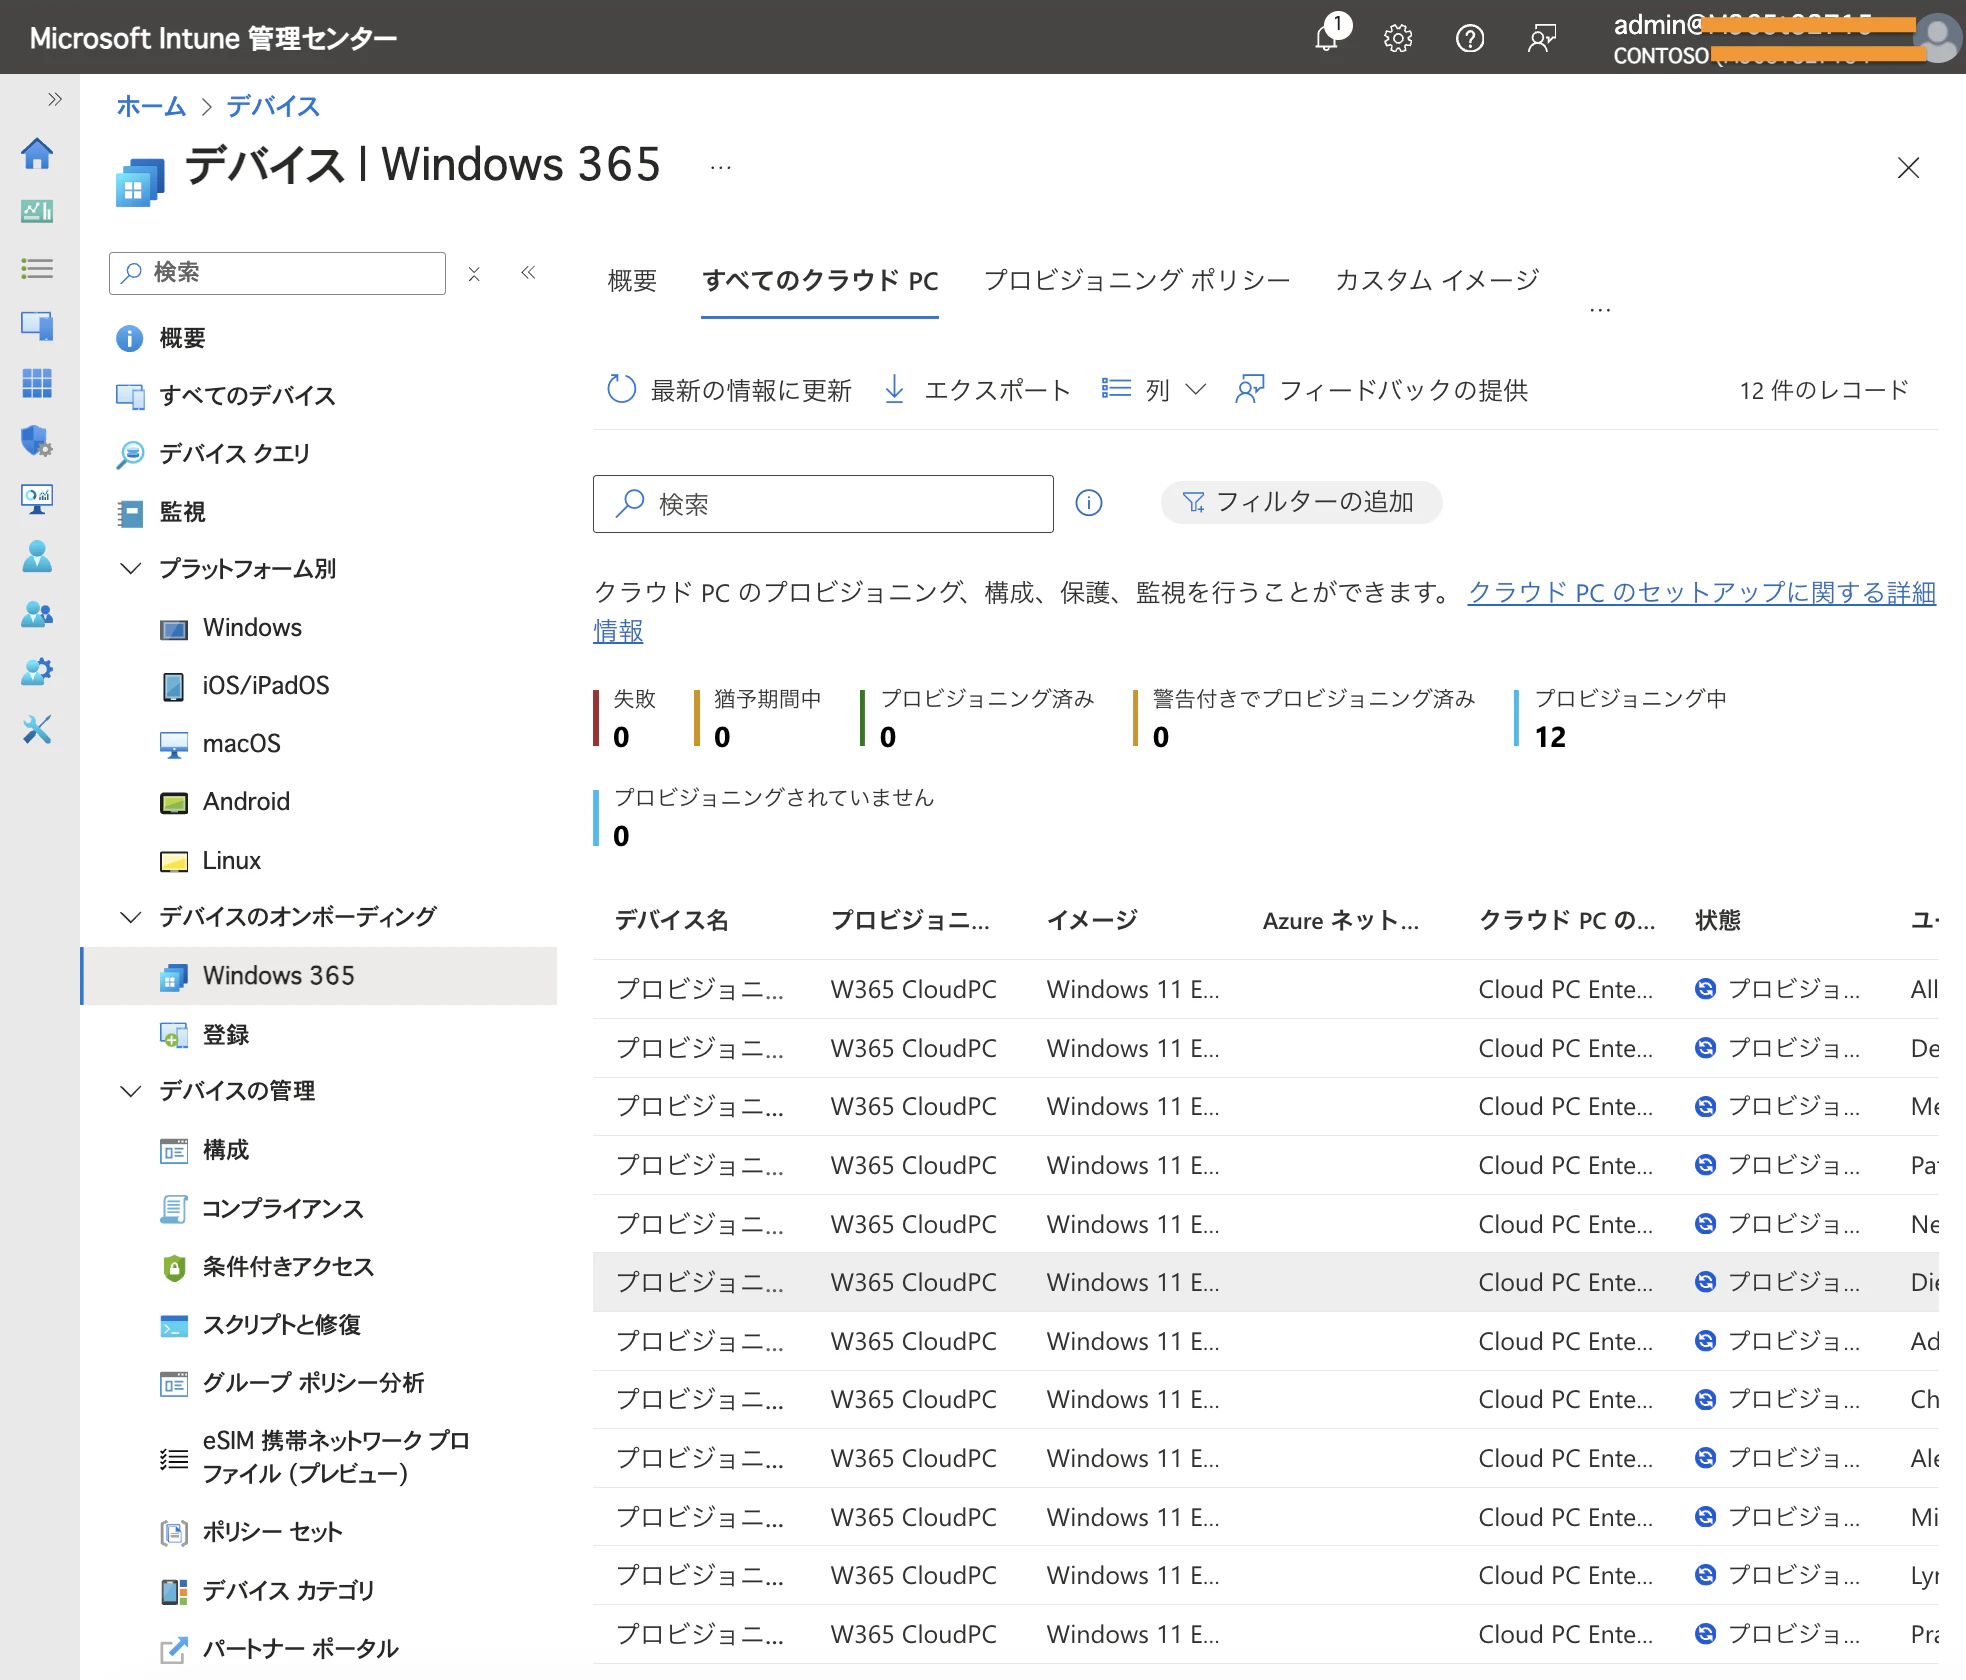The width and height of the screenshot is (1966, 1680).
Task: Click the account avatar in header
Action: click(x=1940, y=38)
